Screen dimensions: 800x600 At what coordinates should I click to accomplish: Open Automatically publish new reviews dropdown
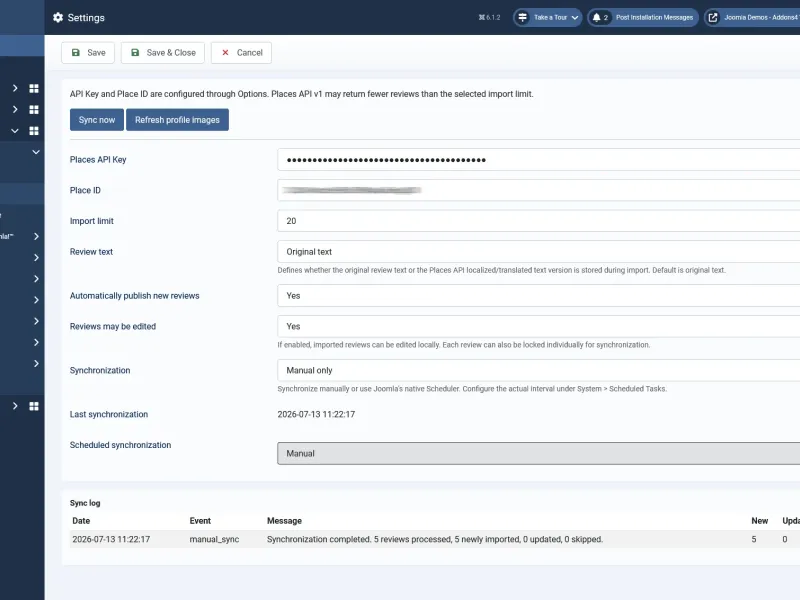click(x=538, y=296)
